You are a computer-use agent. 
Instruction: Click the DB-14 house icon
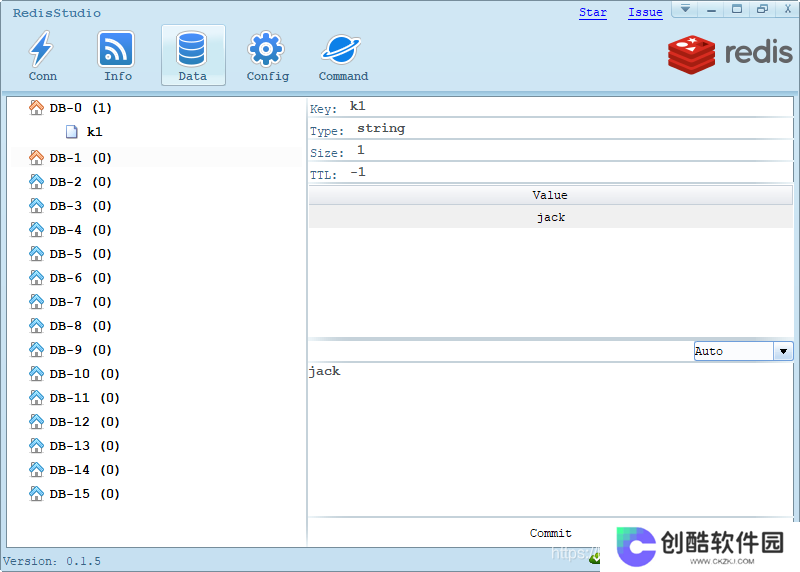click(x=36, y=469)
